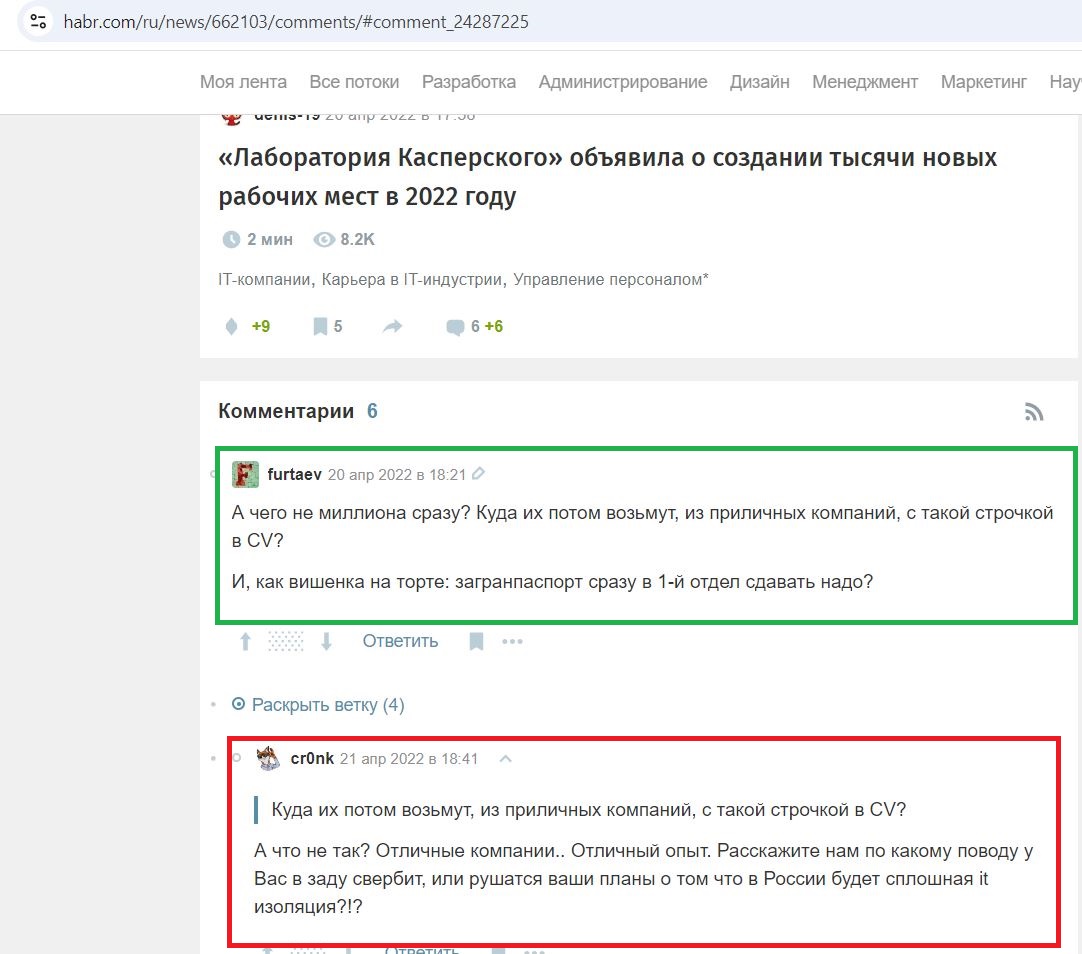Go to Все потоки section
Viewport: 1082px width, 954px height.
(x=354, y=82)
